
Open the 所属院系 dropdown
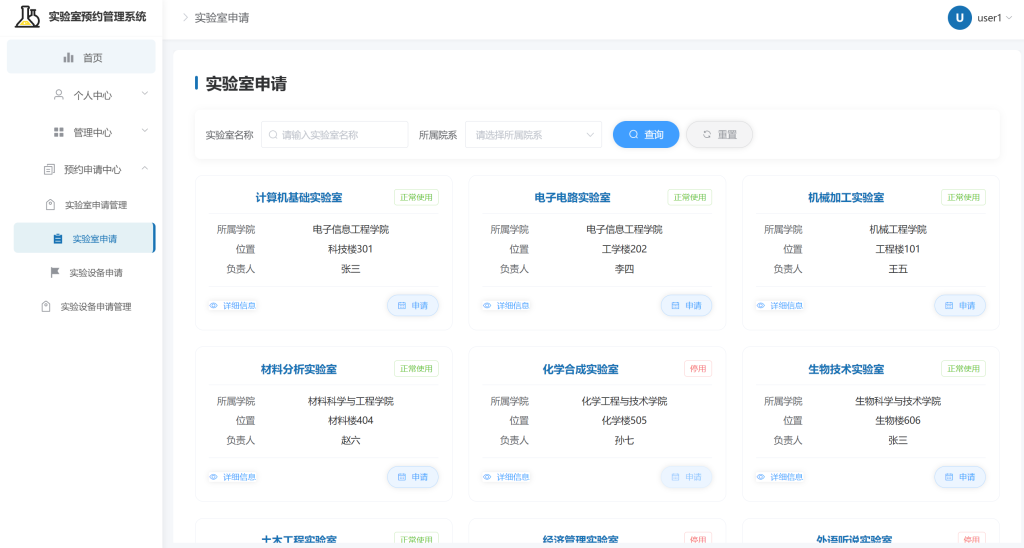point(533,135)
